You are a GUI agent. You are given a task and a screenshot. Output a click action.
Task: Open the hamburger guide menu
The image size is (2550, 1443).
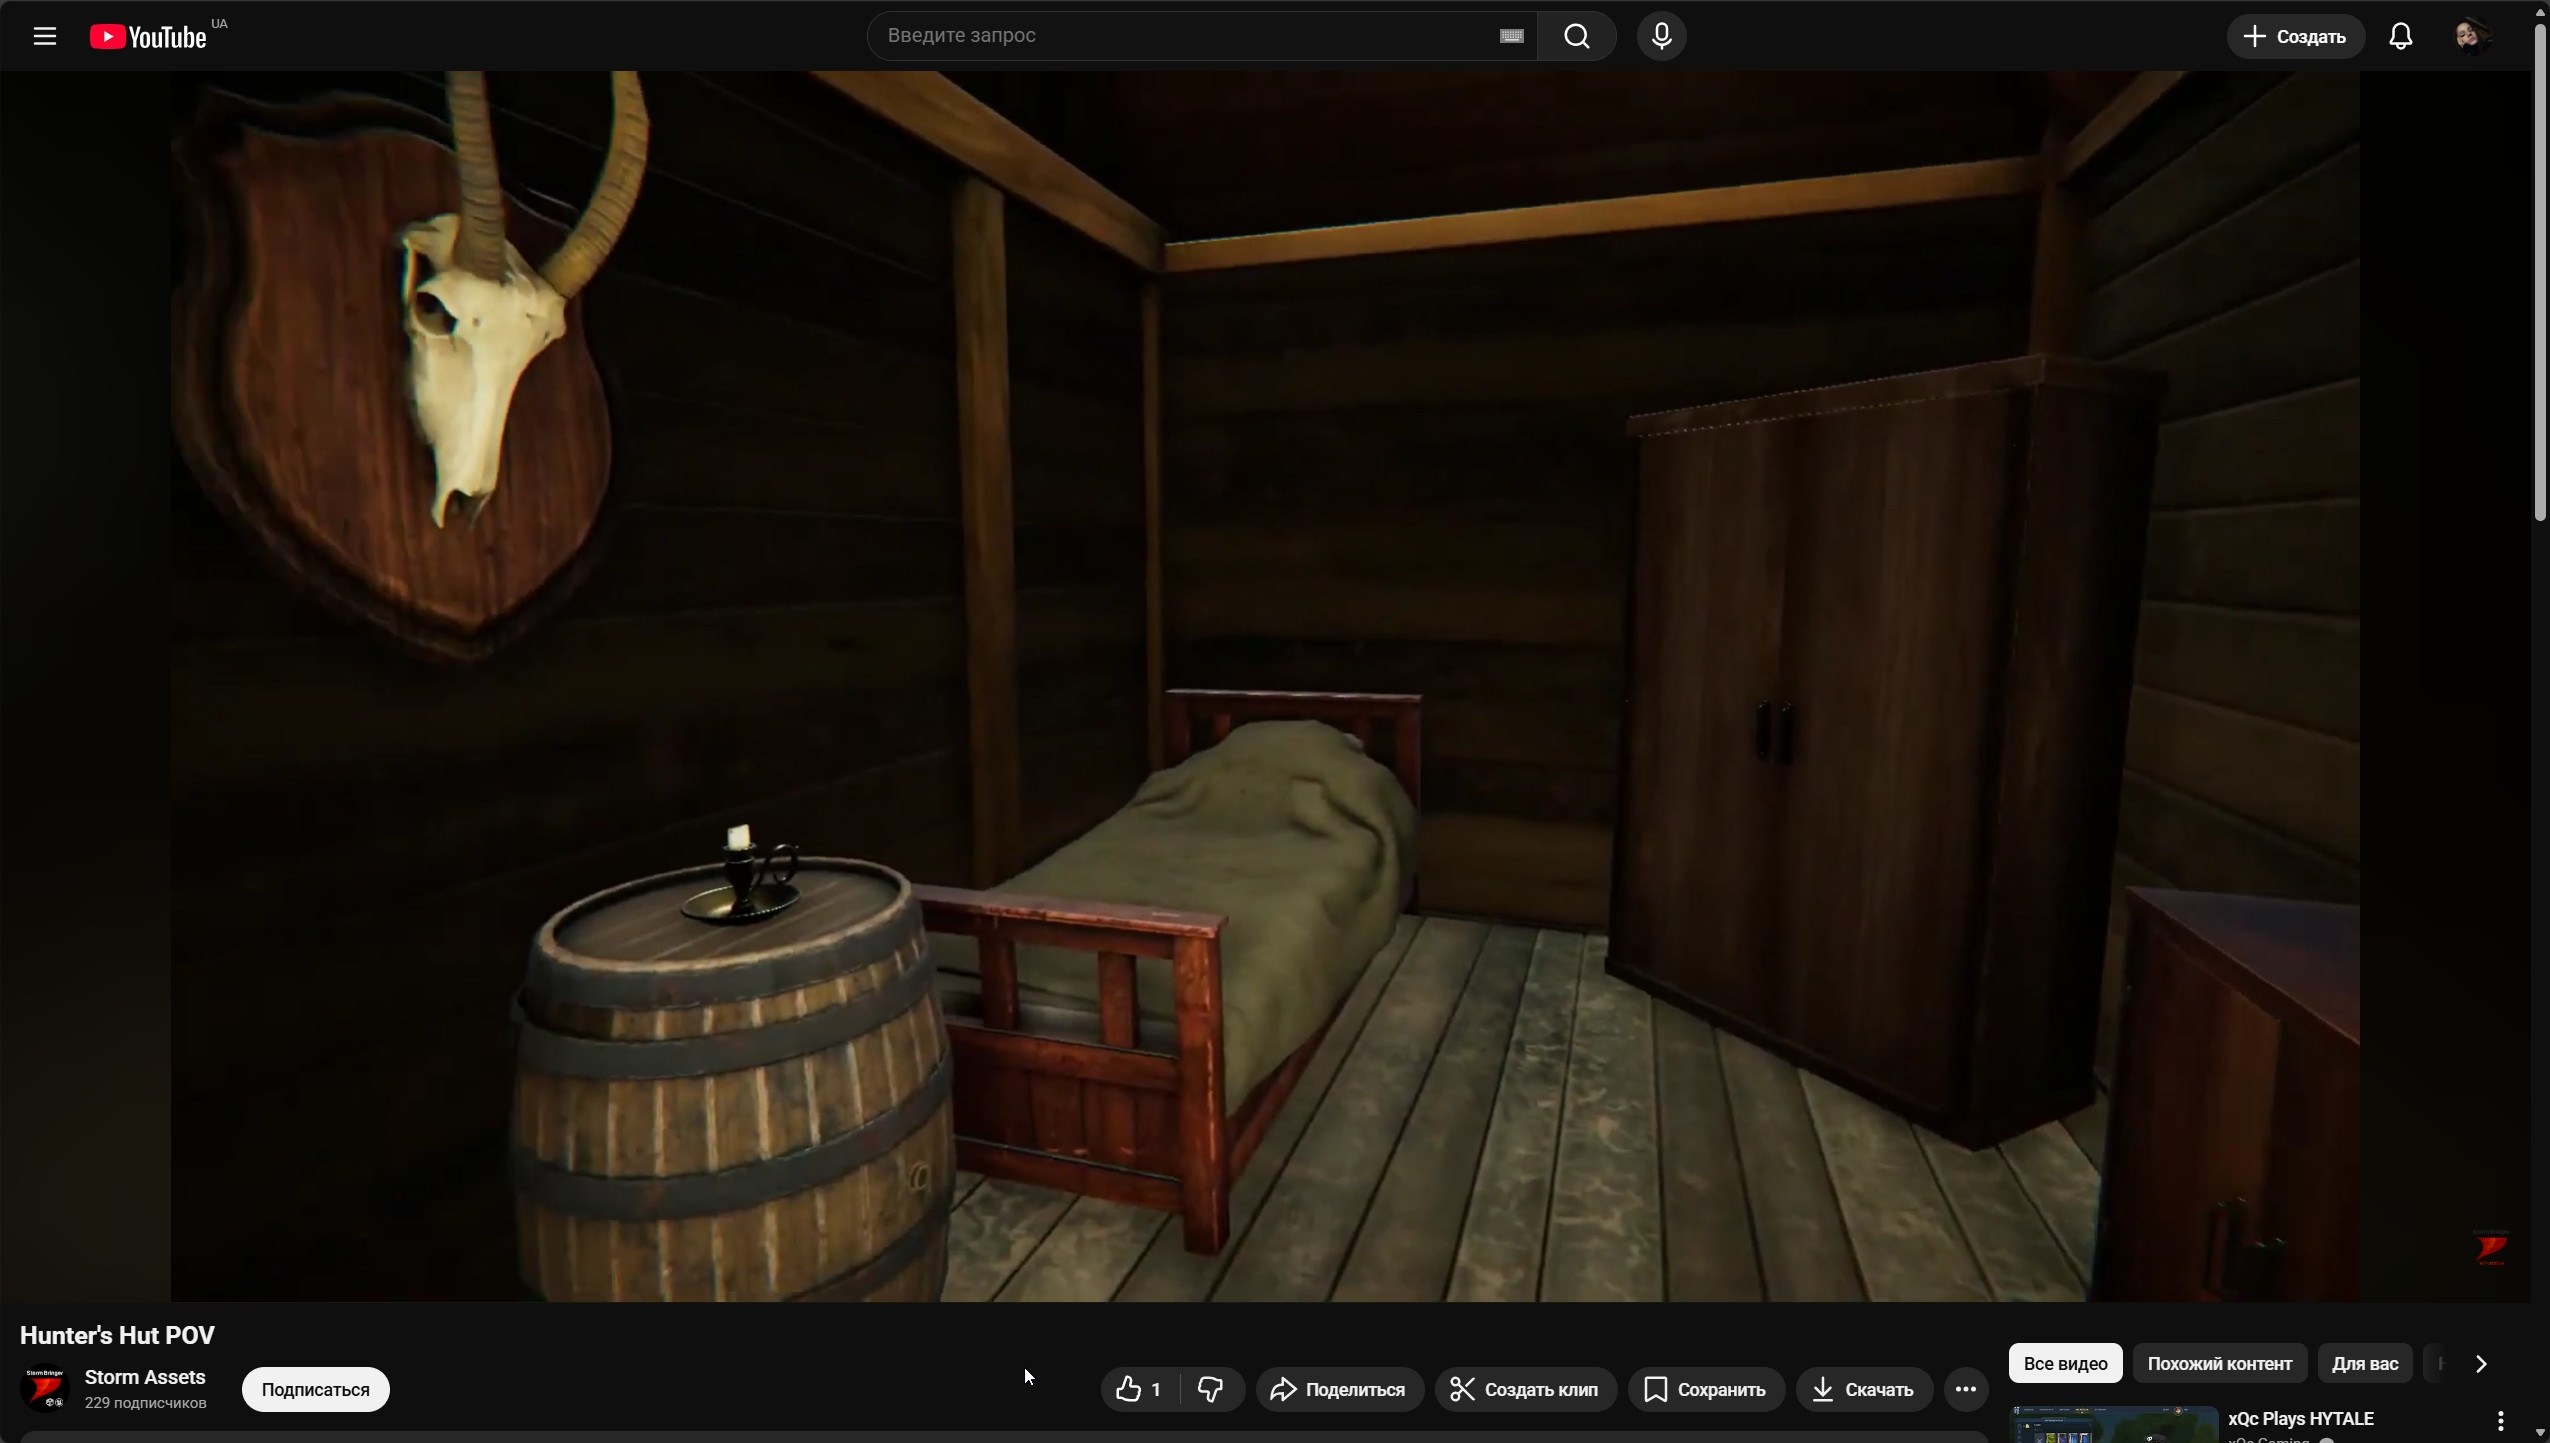pos(44,37)
